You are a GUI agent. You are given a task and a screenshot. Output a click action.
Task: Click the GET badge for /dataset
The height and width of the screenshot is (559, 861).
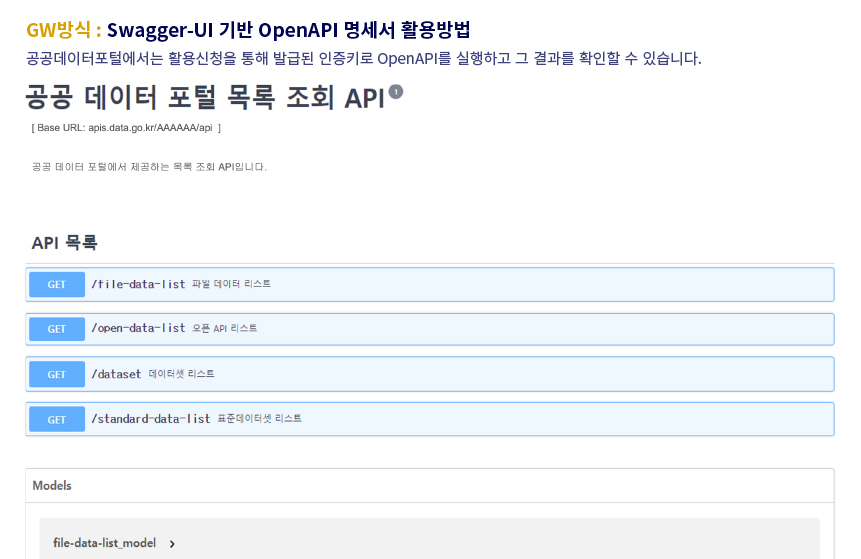pos(57,374)
